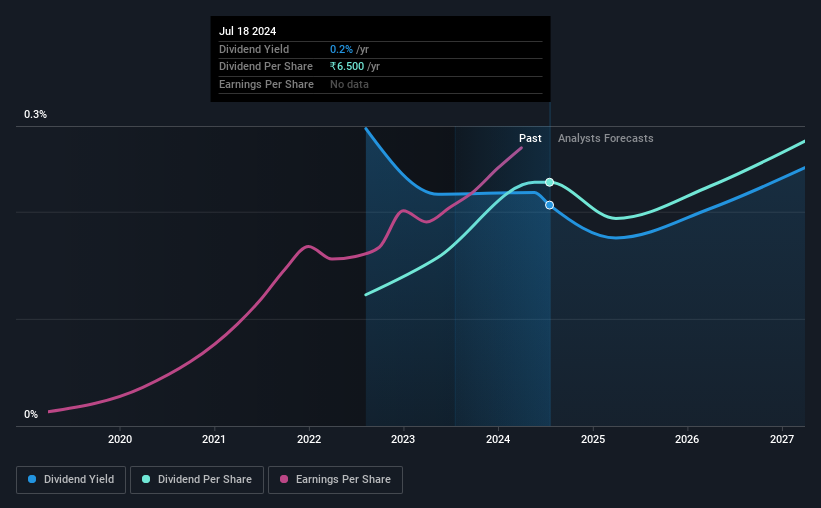The width and height of the screenshot is (821, 508).
Task: Click the blue Dividend Yield legend dot
Action: (32, 479)
